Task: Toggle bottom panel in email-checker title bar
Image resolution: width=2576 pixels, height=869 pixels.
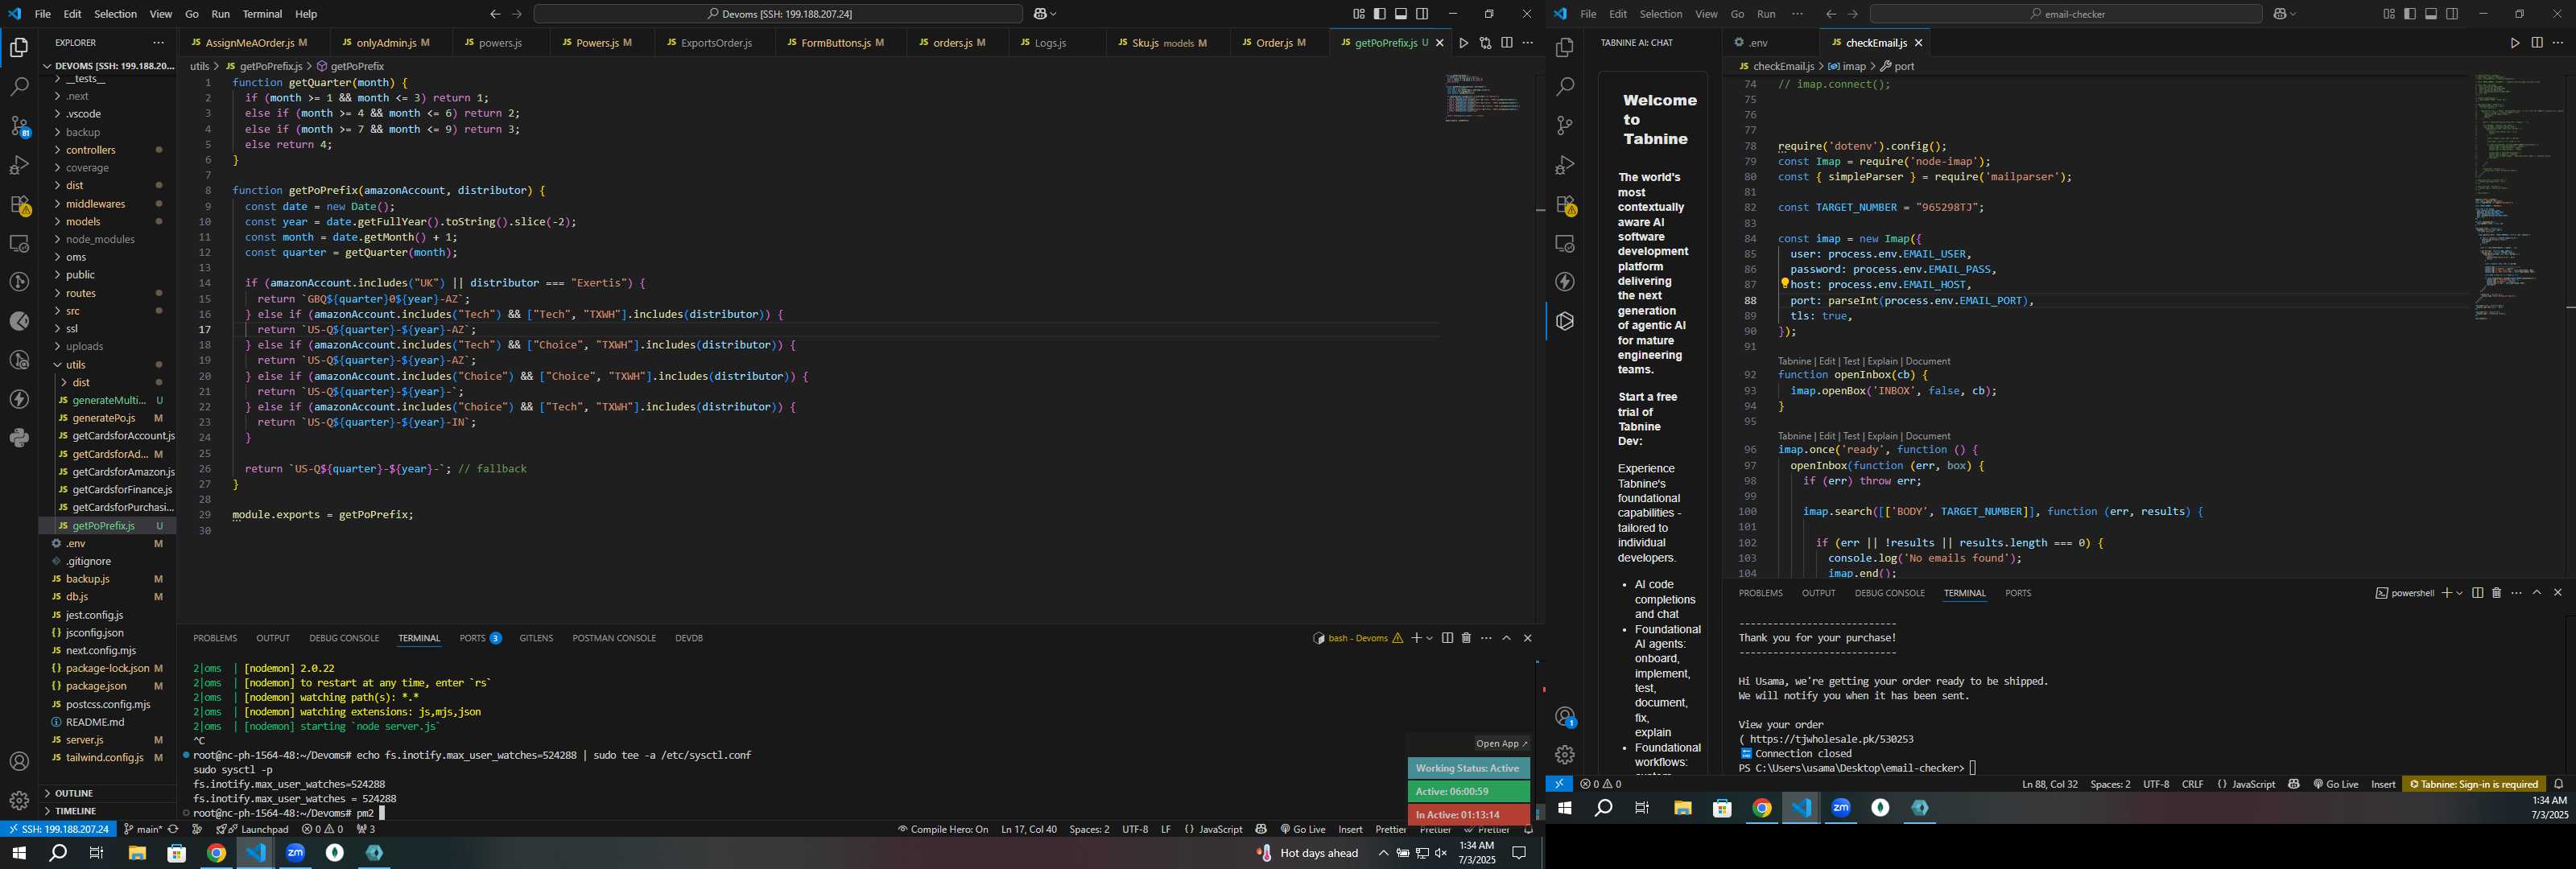Action: point(2431,14)
